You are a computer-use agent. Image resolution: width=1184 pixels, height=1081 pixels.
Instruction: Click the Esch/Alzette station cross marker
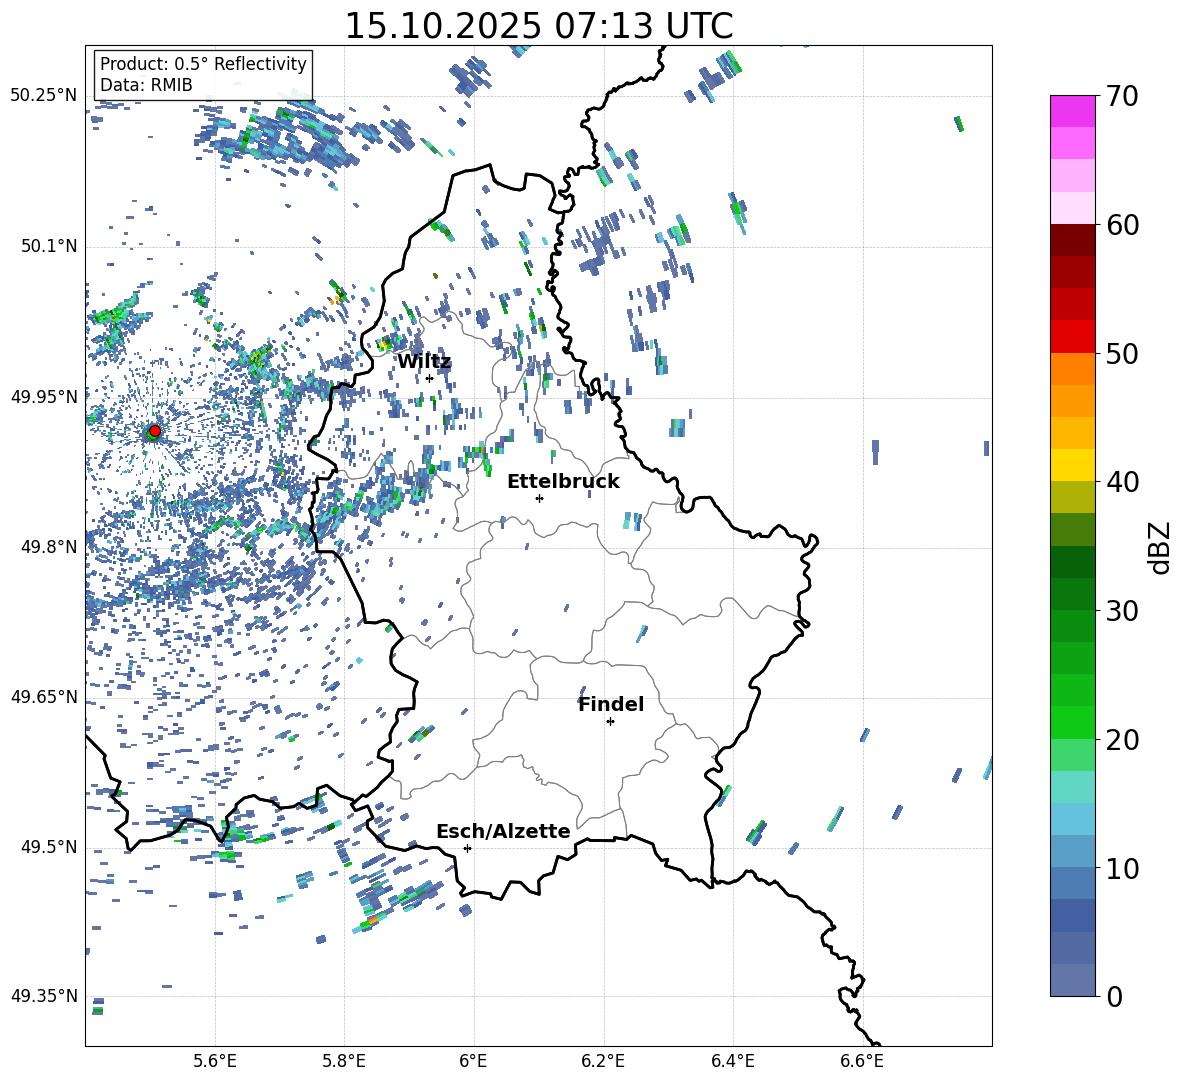(x=467, y=848)
